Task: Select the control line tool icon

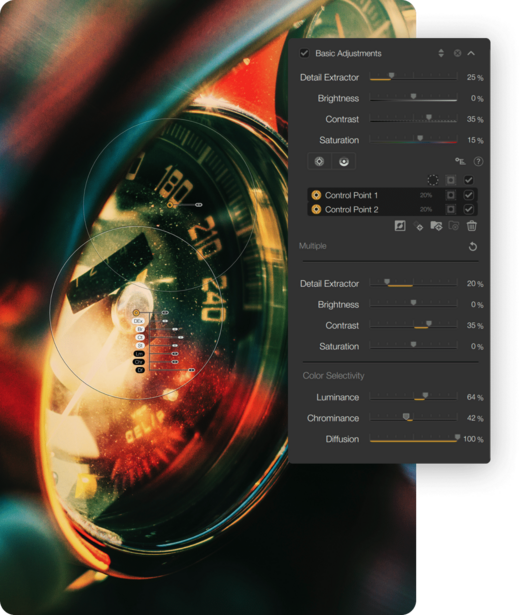Action: click(344, 161)
